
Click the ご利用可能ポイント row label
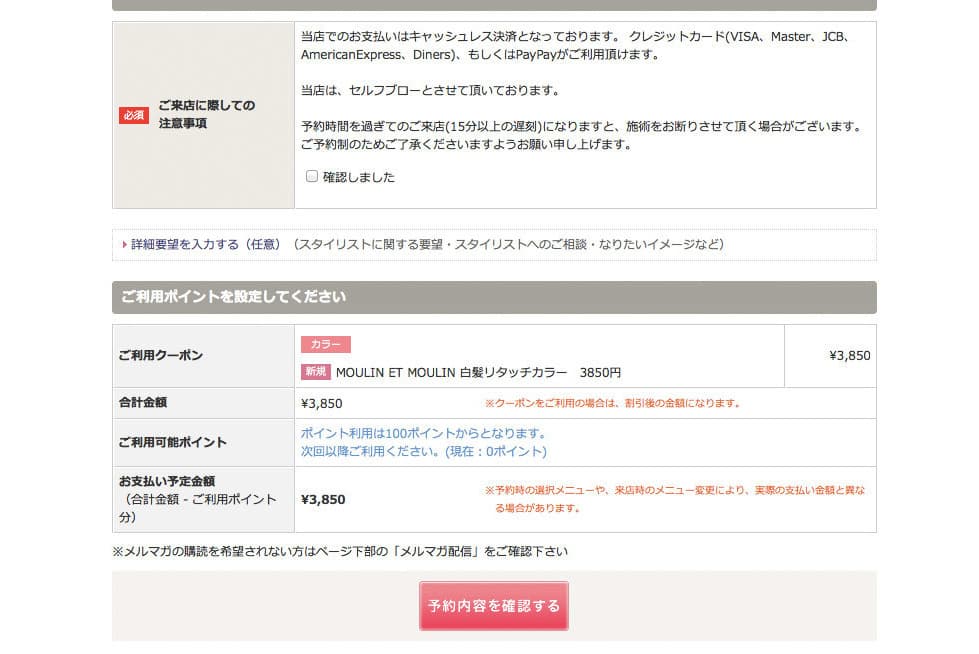[173, 442]
